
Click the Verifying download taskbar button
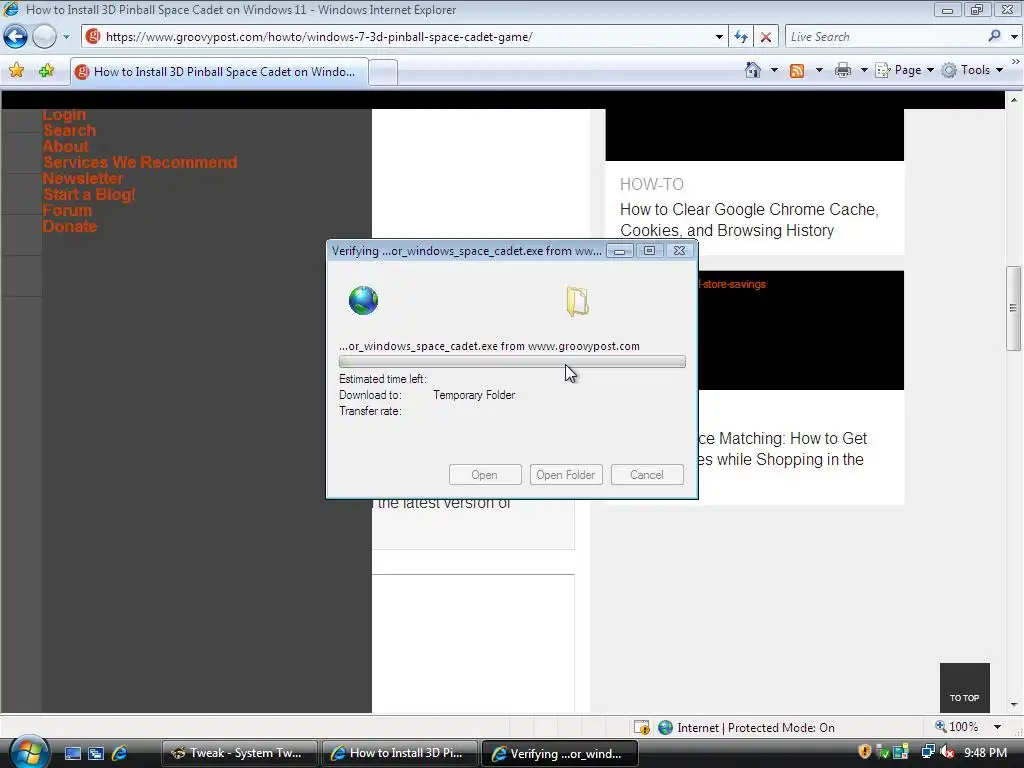(x=559, y=754)
